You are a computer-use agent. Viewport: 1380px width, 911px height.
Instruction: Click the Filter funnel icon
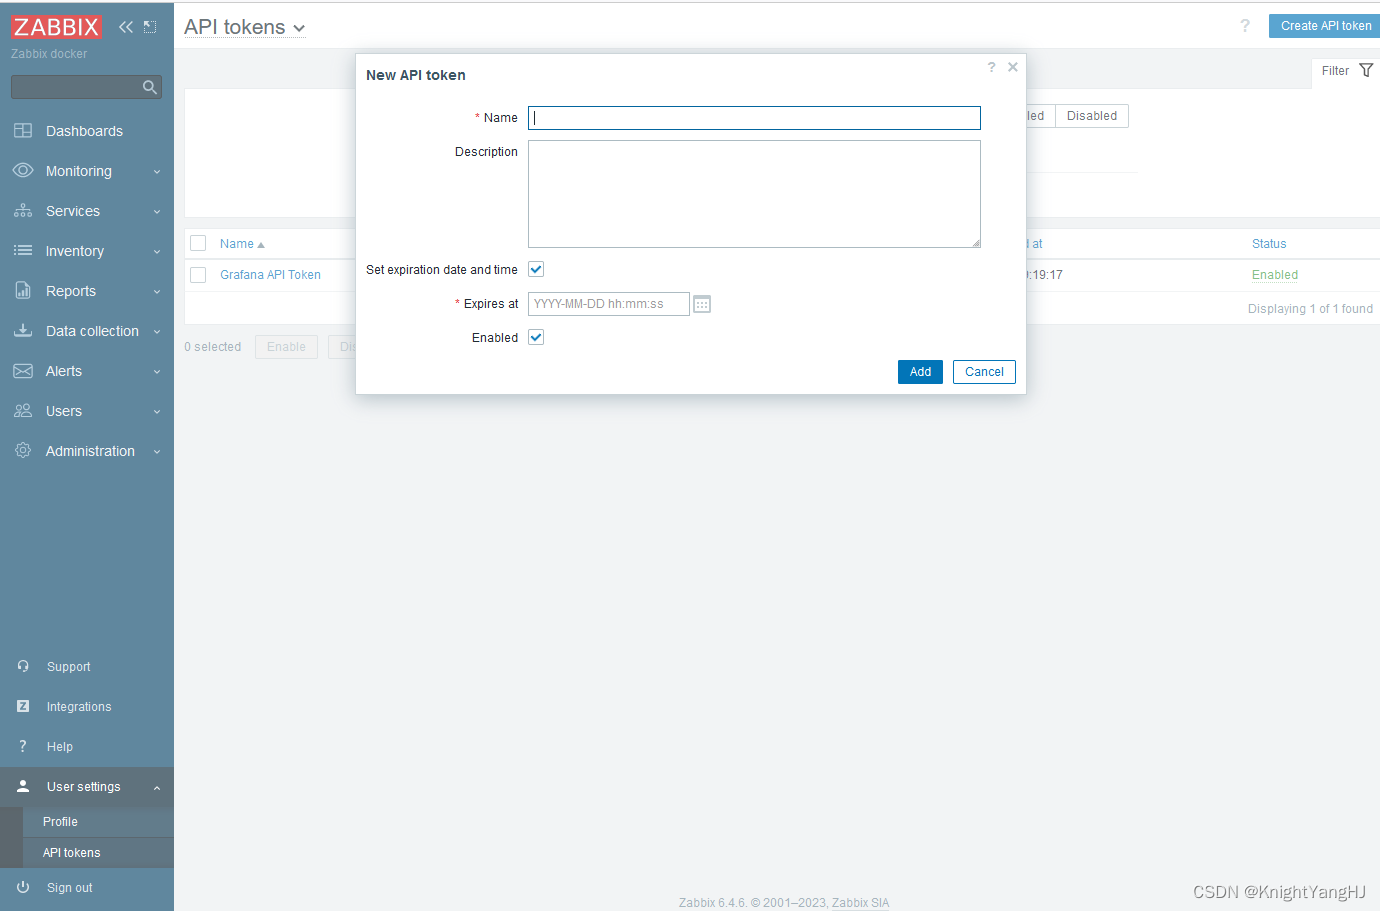(1366, 70)
